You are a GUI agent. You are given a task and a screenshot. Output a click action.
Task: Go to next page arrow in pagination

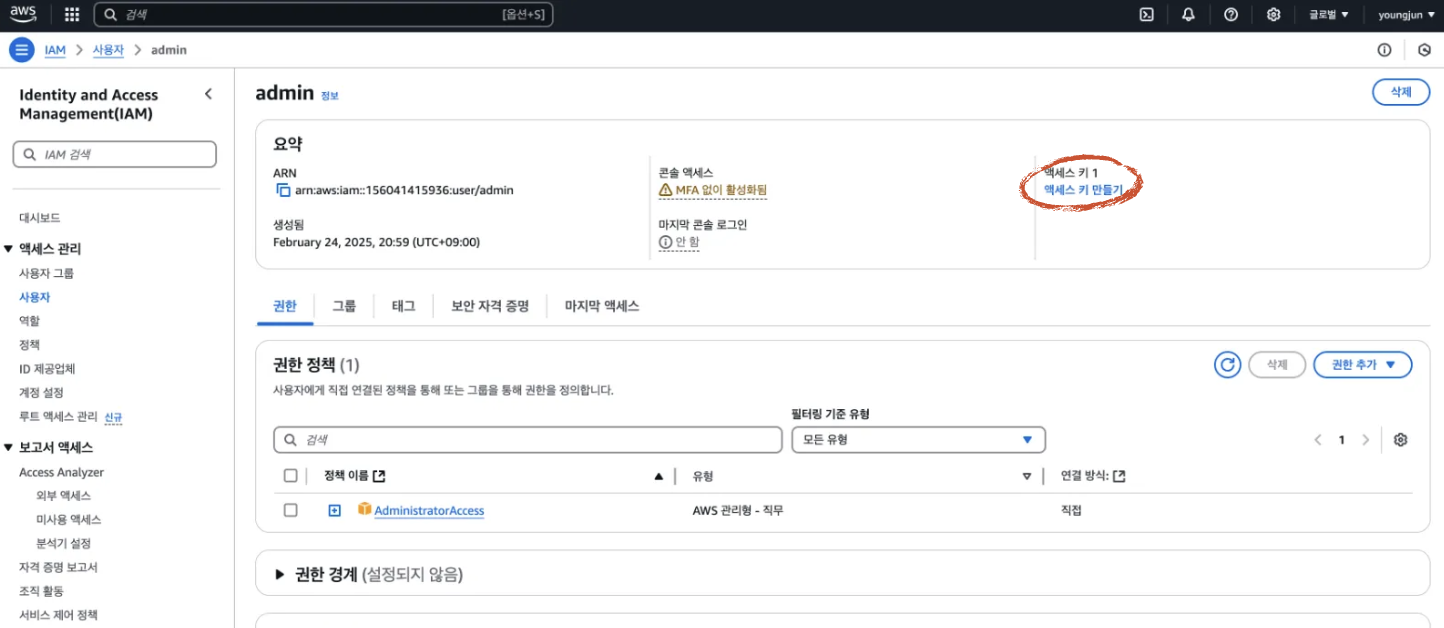point(1365,440)
